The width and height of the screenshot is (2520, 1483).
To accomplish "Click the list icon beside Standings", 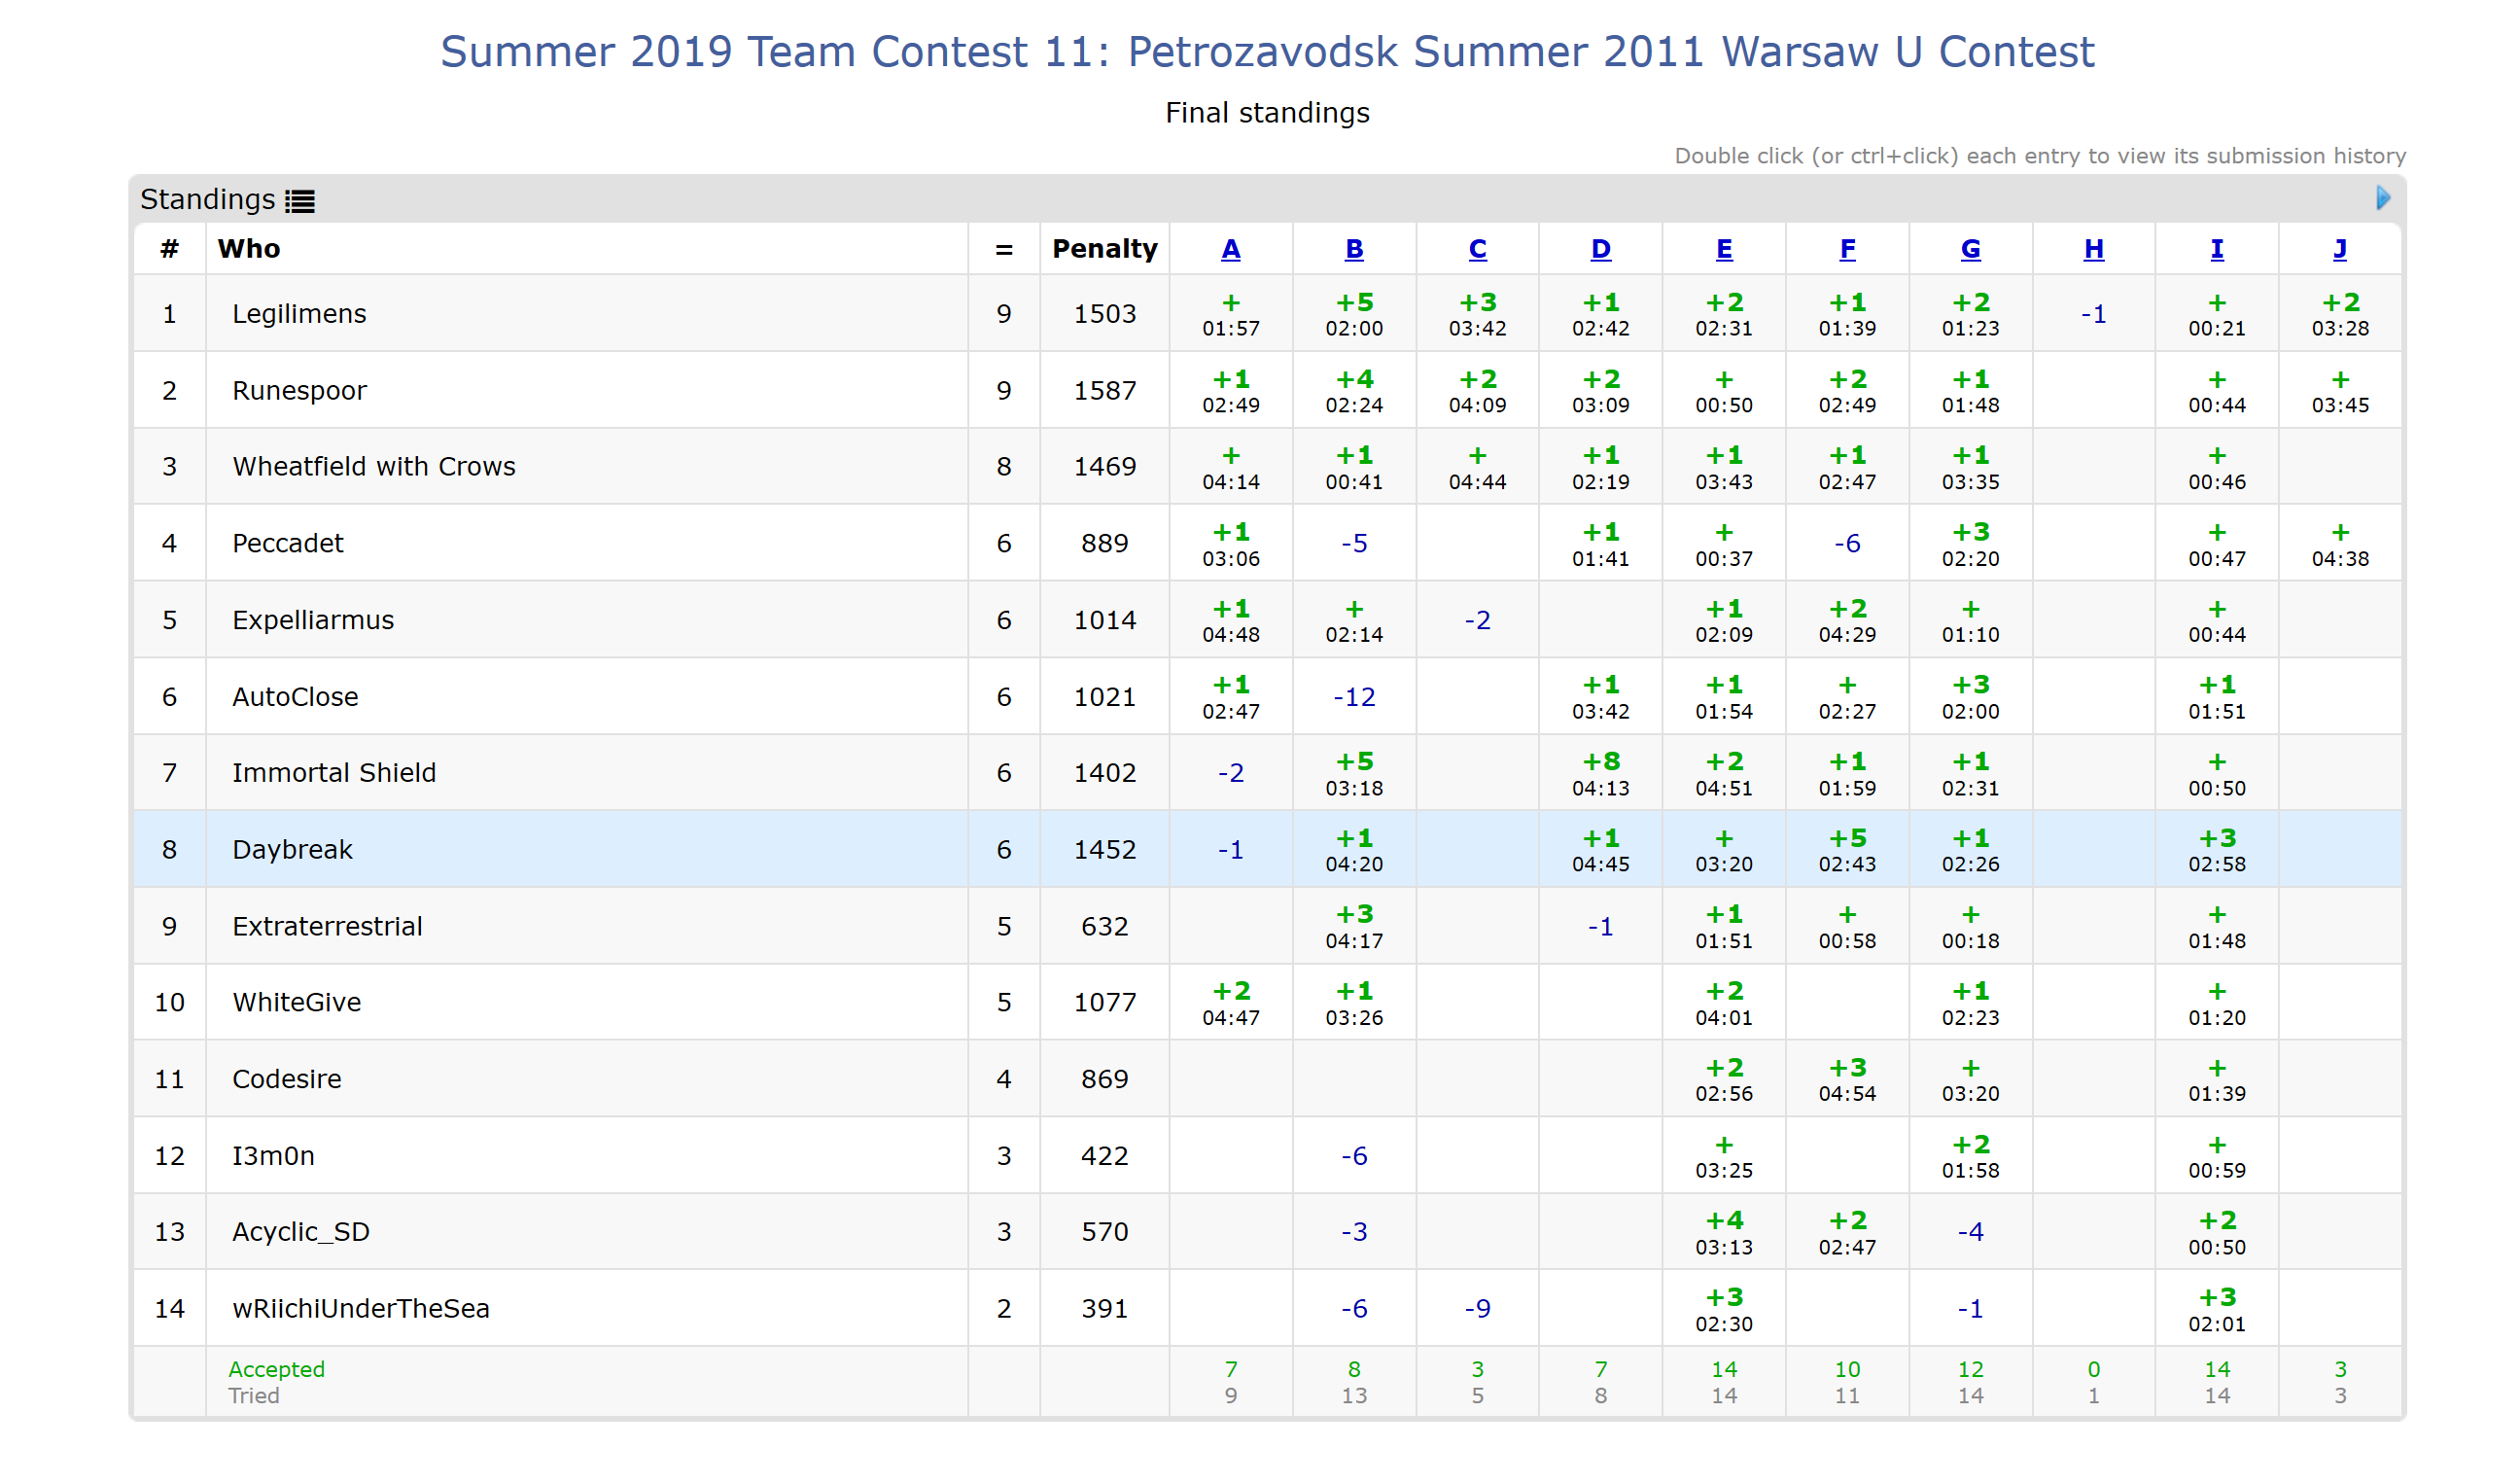I will pyautogui.click(x=300, y=201).
